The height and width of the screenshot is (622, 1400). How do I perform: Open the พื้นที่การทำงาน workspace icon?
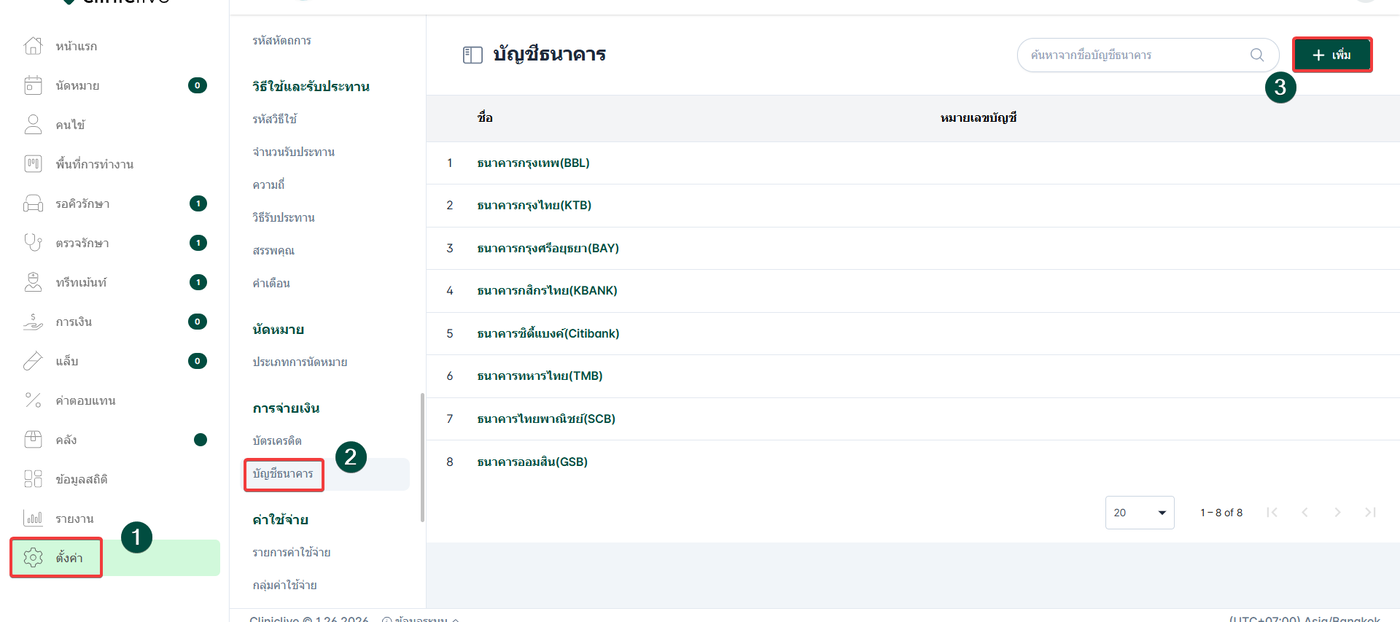33,164
